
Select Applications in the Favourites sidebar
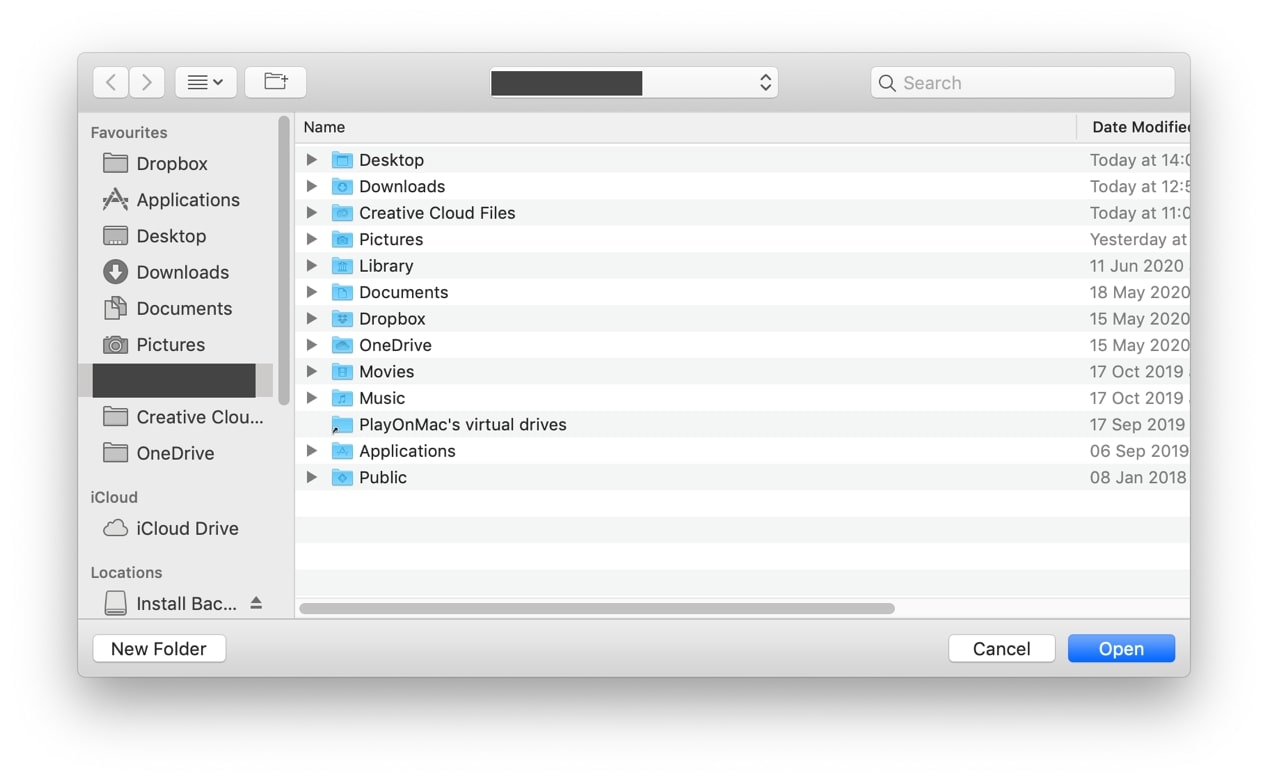pyautogui.click(x=187, y=199)
